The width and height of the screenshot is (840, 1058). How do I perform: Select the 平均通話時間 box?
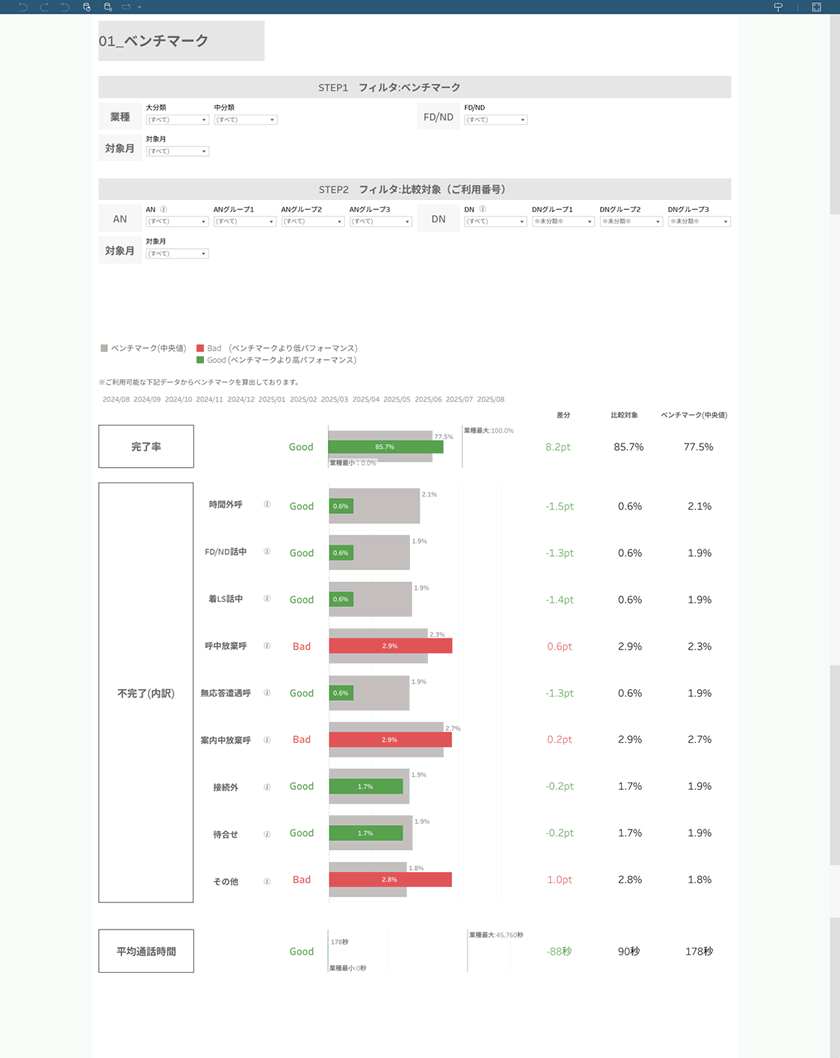pyautogui.click(x=146, y=951)
